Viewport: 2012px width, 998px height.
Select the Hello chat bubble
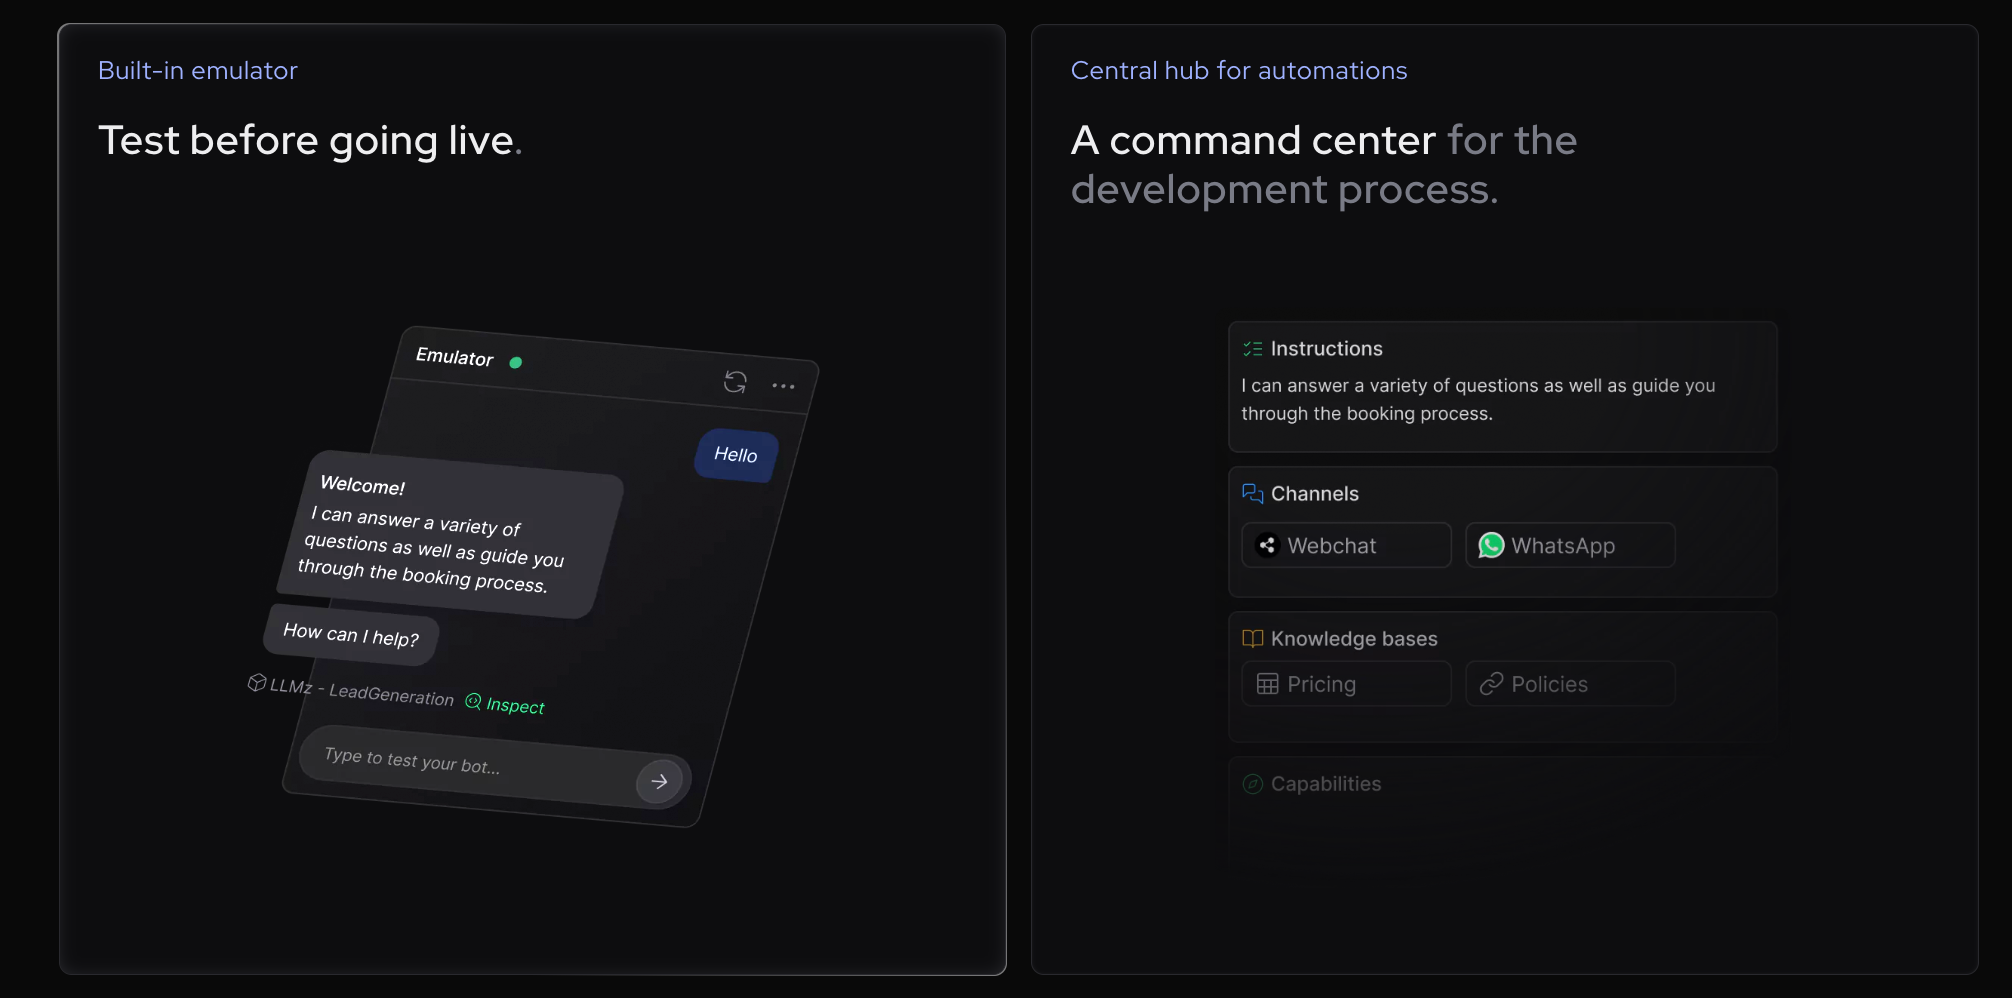(x=736, y=455)
